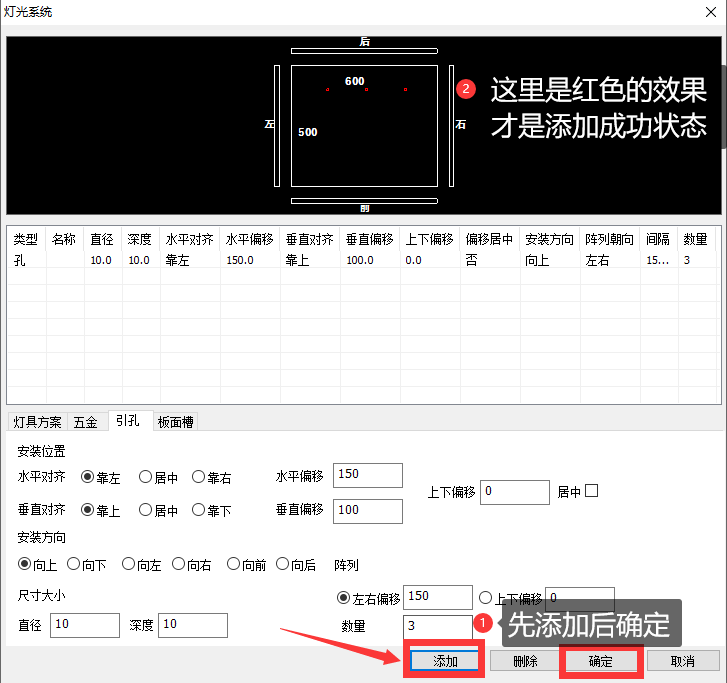Click the 安装方向 column header
Screen dimensions: 727x683
549,239
